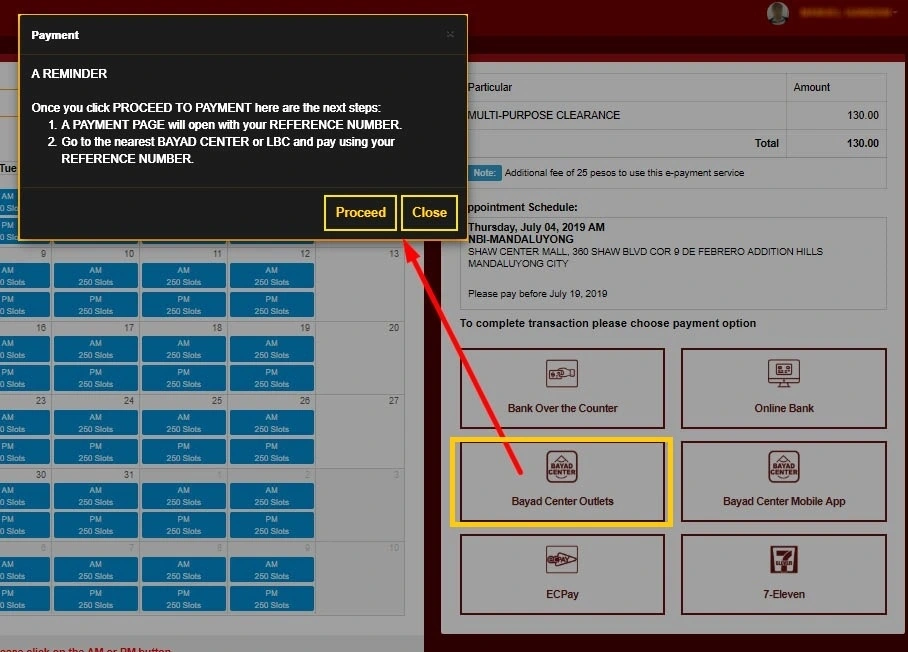The width and height of the screenshot is (908, 652).
Task: Pick the Bayad Center Outlets payment option
Action: (x=562, y=481)
